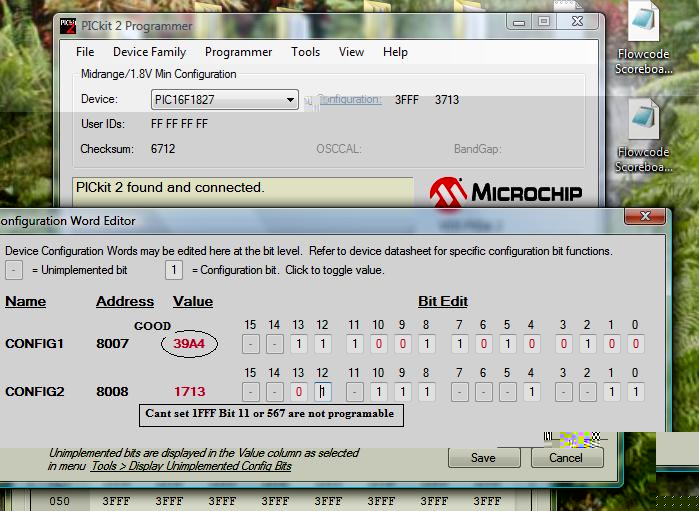The image size is (699, 511).
Task: Toggle CONFIG2 bit 8
Action: click(427, 392)
